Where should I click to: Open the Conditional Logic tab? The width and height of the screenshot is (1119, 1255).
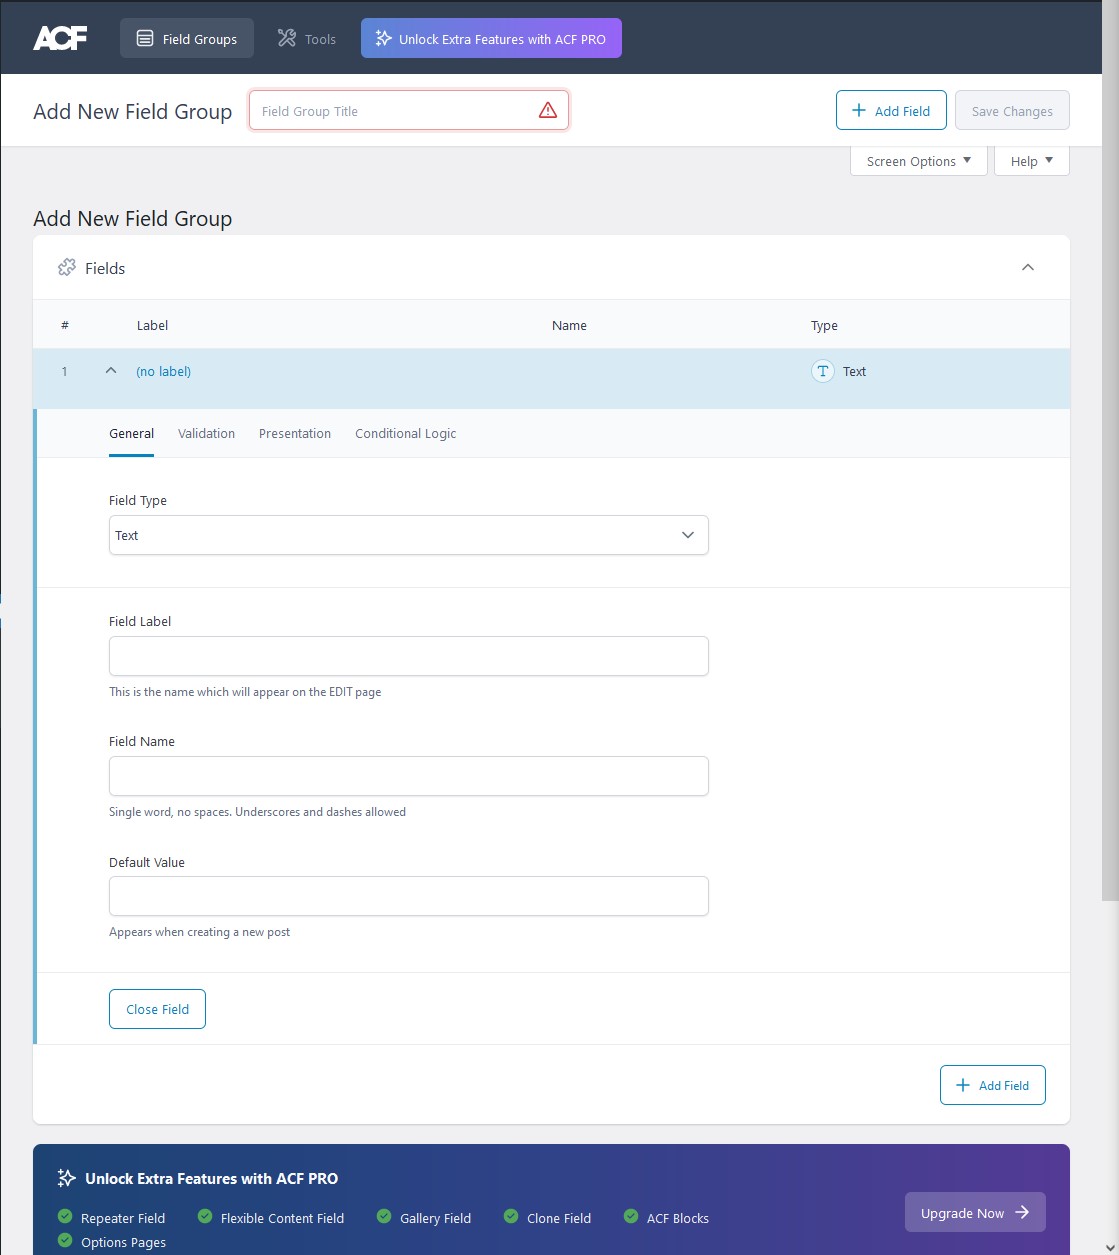tap(405, 433)
